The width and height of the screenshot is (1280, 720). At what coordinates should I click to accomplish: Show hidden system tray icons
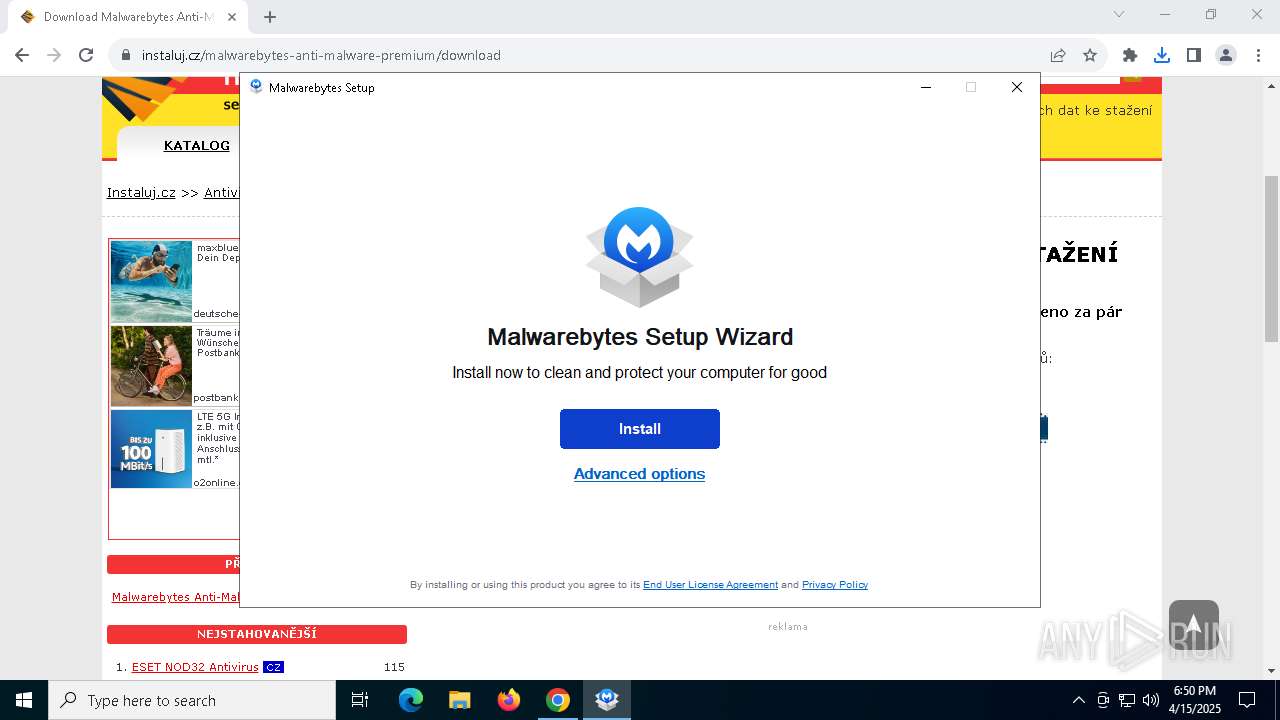pos(1078,700)
